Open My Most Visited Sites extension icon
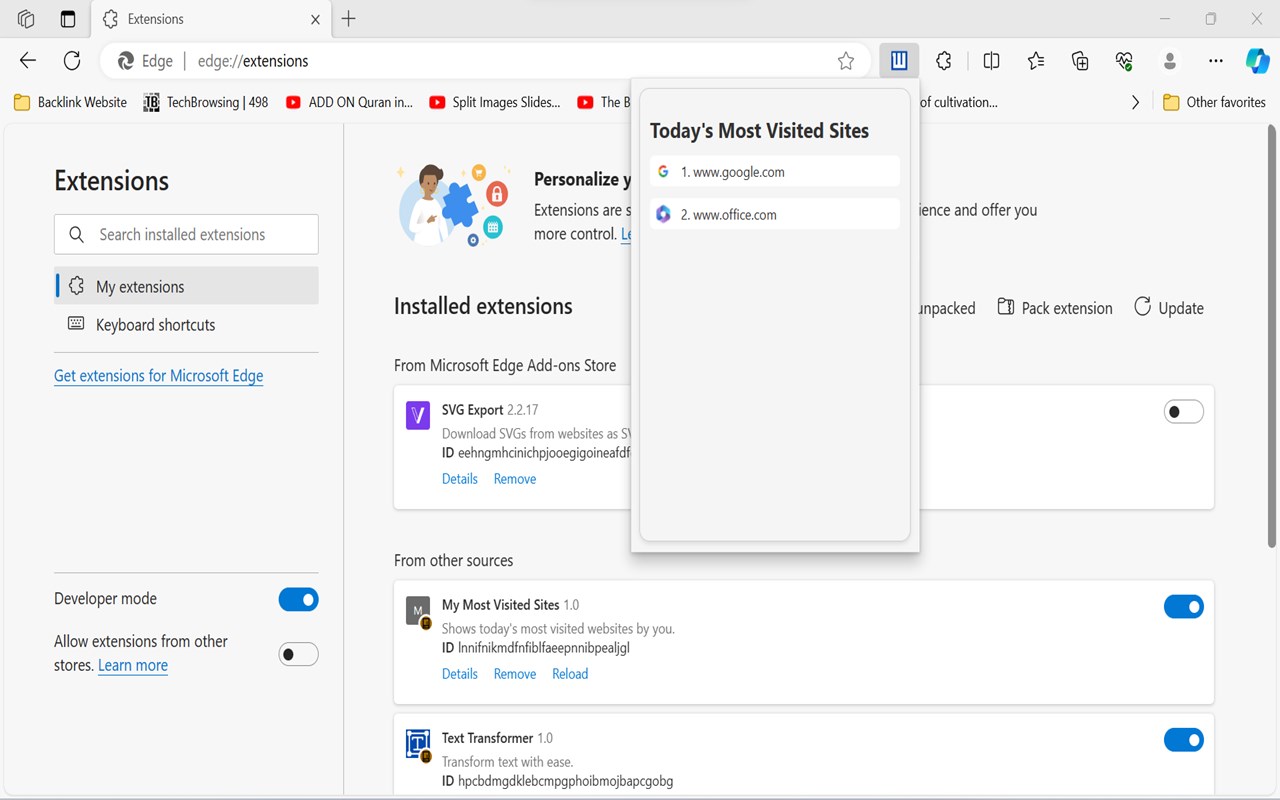Screen dimensions: 1280x800 pos(899,61)
